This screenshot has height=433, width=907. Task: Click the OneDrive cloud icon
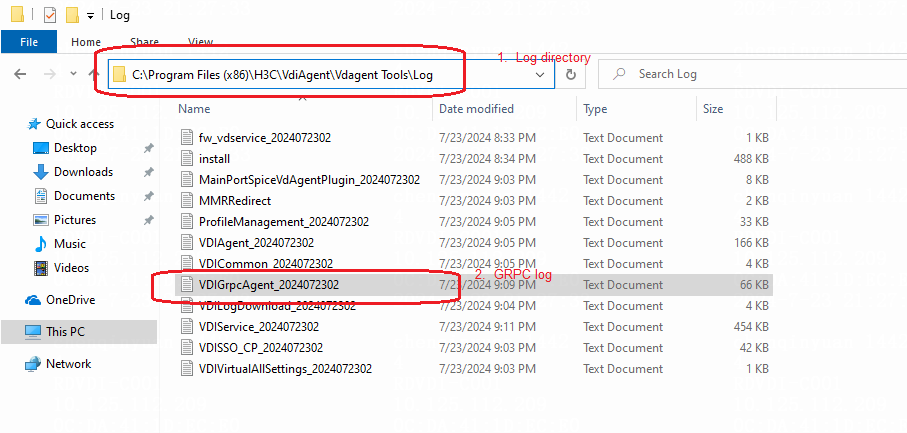click(34, 300)
